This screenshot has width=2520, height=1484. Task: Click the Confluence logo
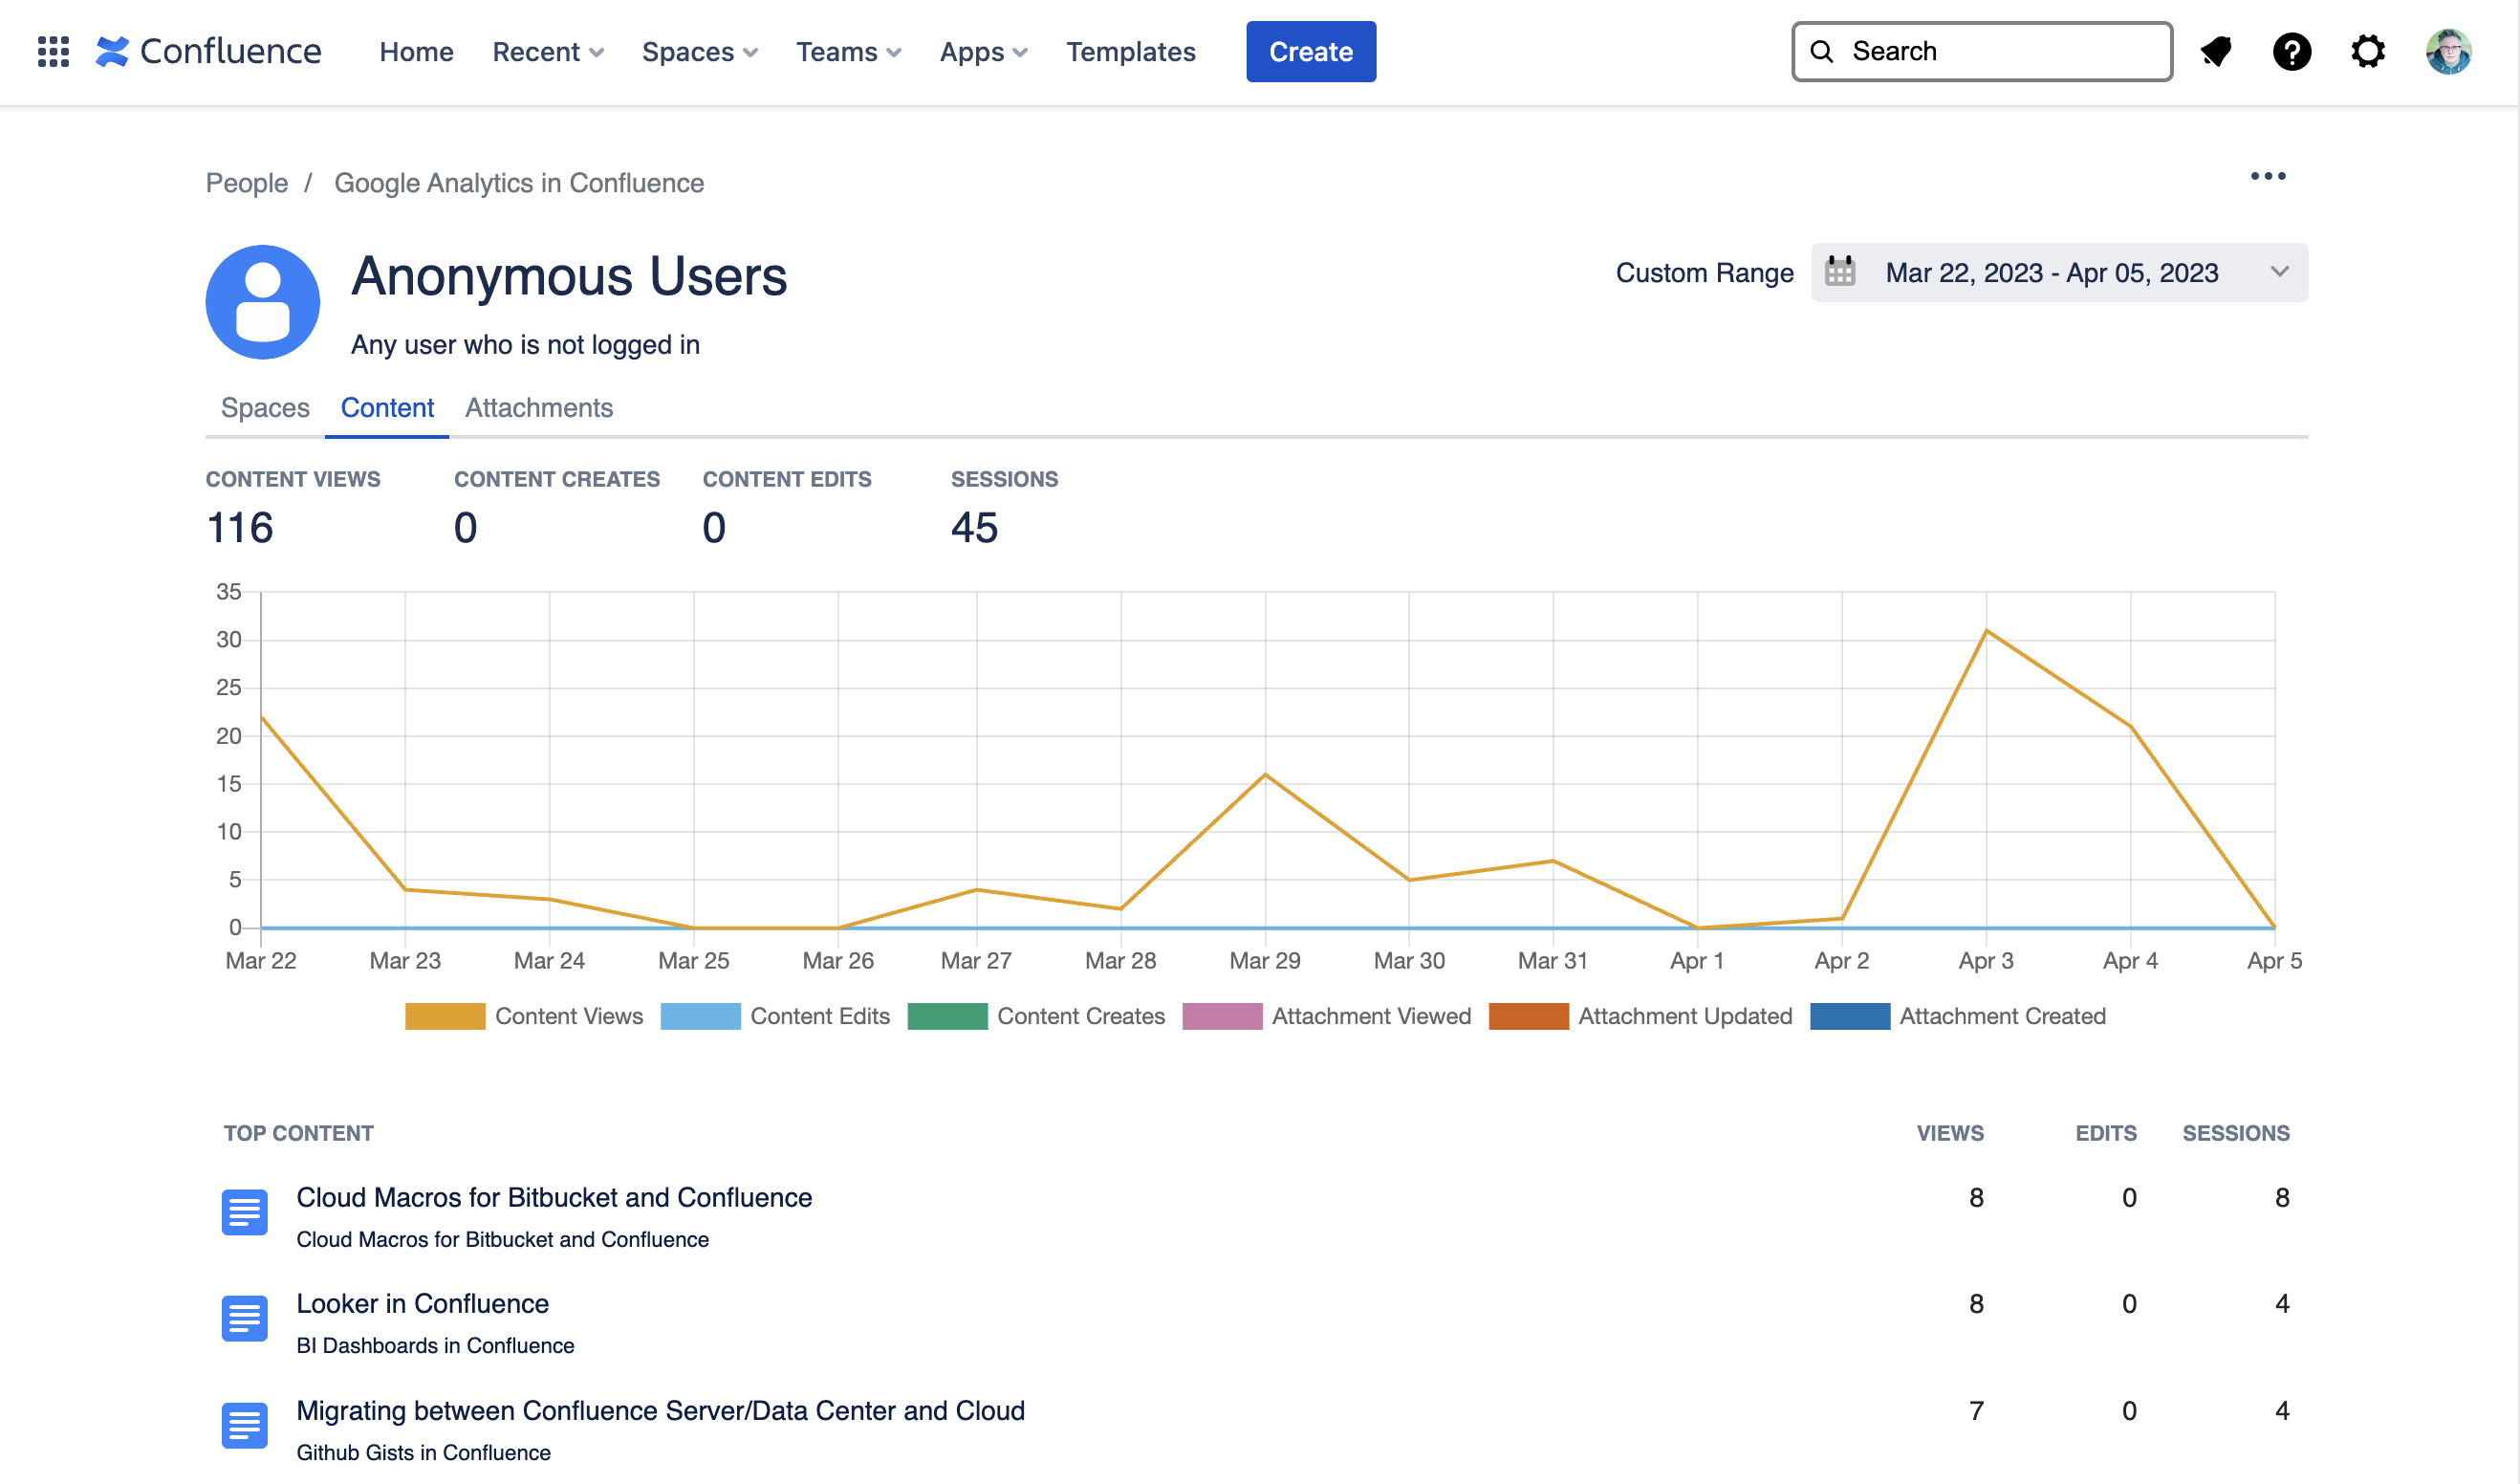tap(209, 51)
